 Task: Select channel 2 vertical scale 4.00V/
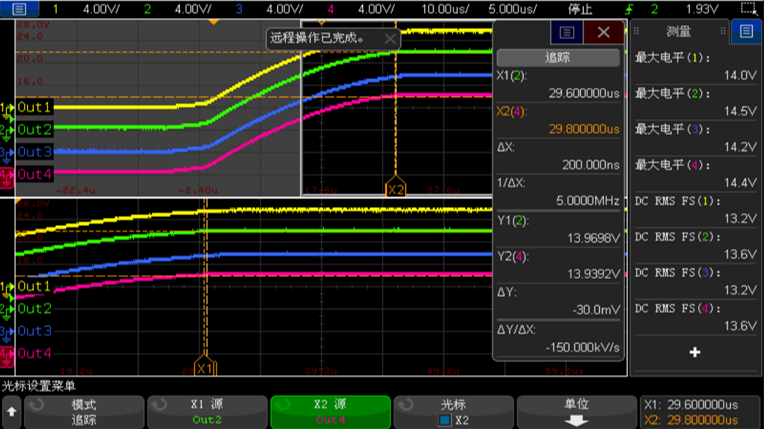[193, 9]
